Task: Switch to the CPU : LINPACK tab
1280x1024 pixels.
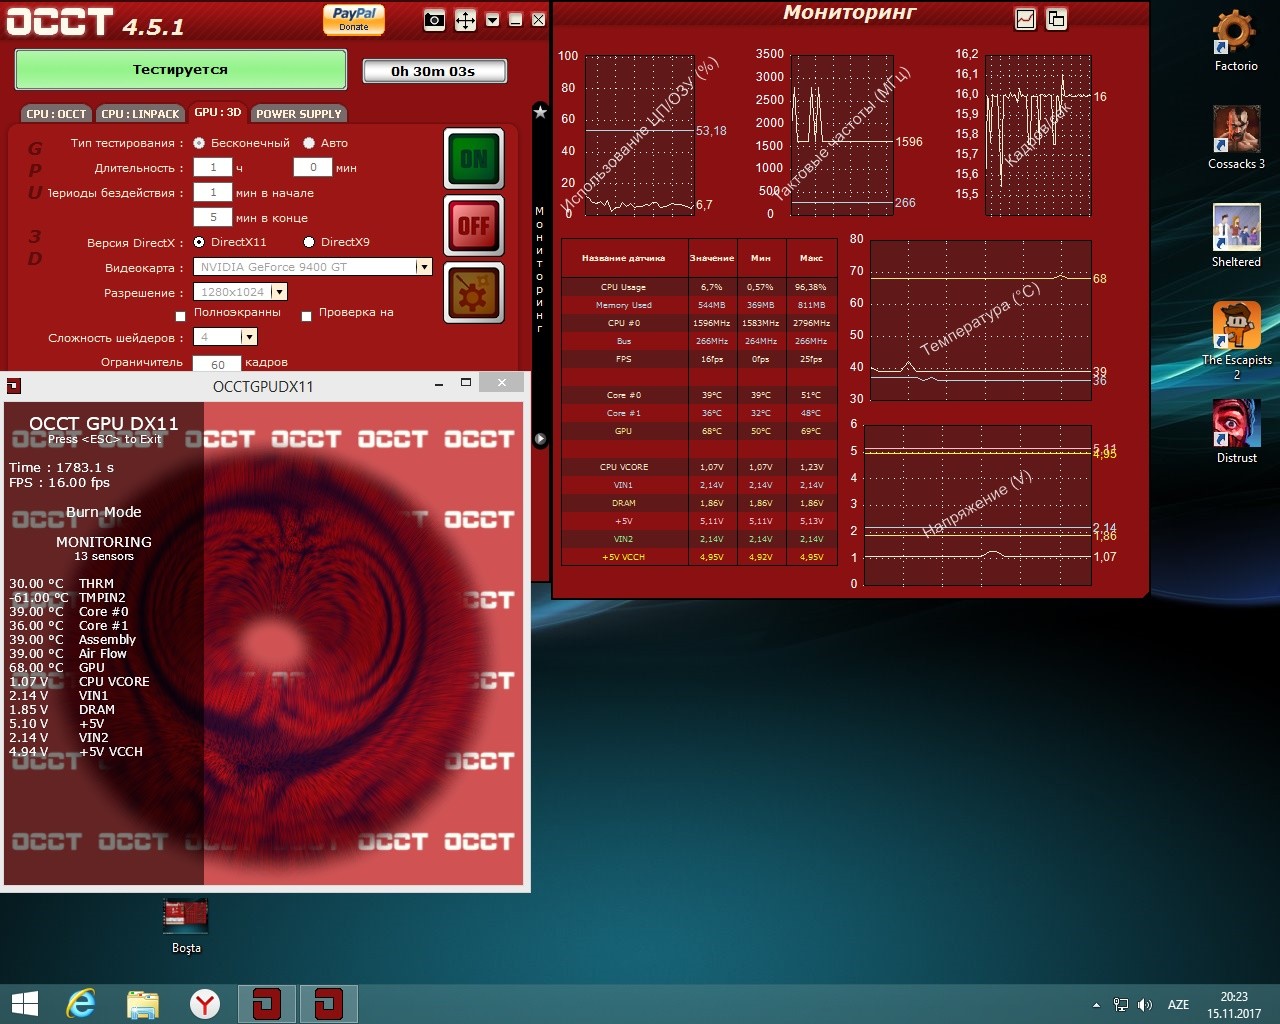Action: (x=140, y=114)
